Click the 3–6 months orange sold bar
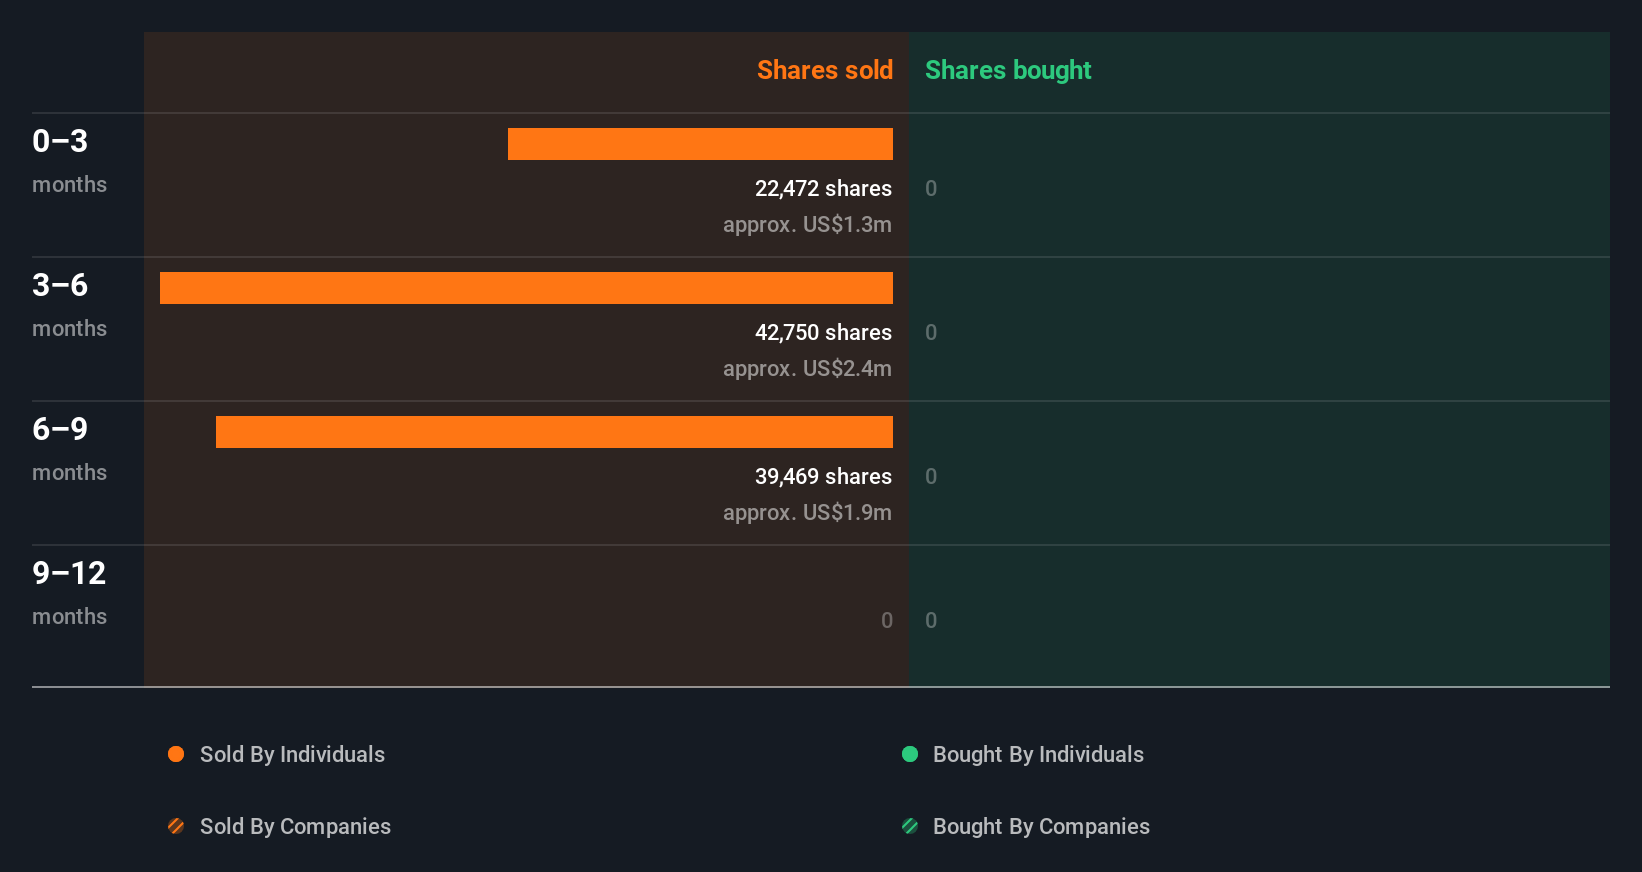 526,288
